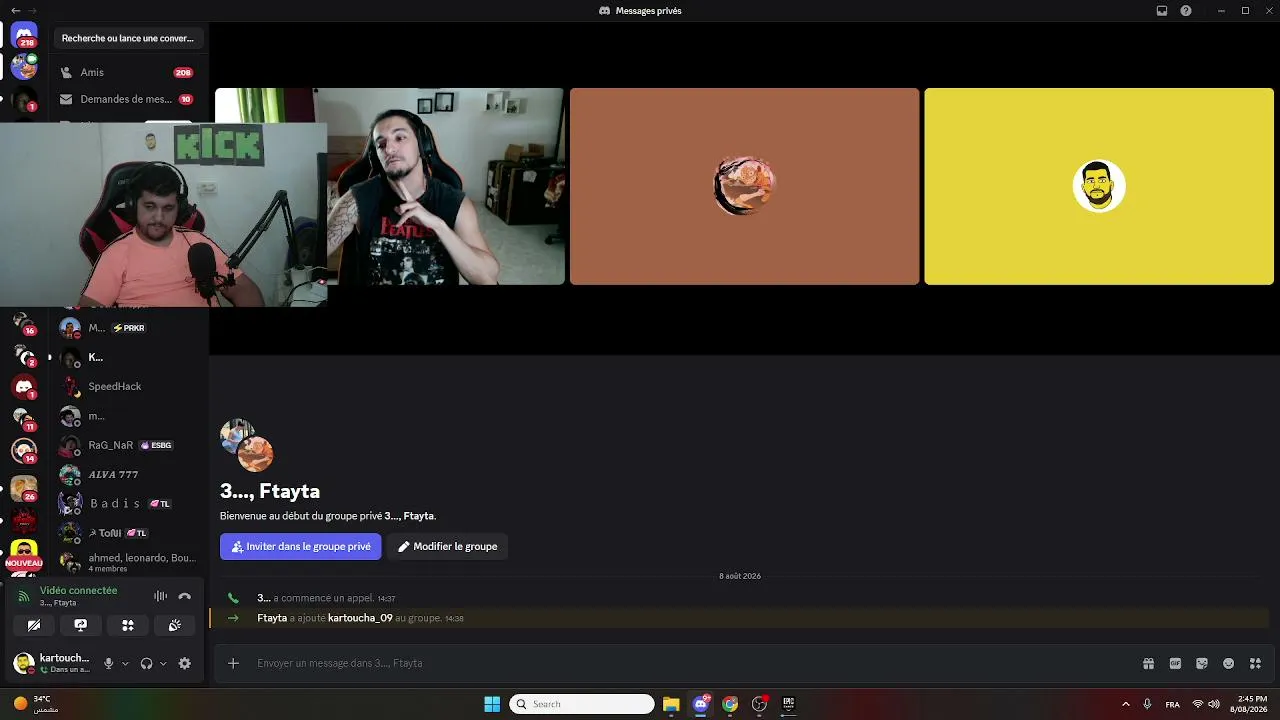Click Vidéo connectée status text
This screenshot has height=720, width=1280.
[x=78, y=590]
